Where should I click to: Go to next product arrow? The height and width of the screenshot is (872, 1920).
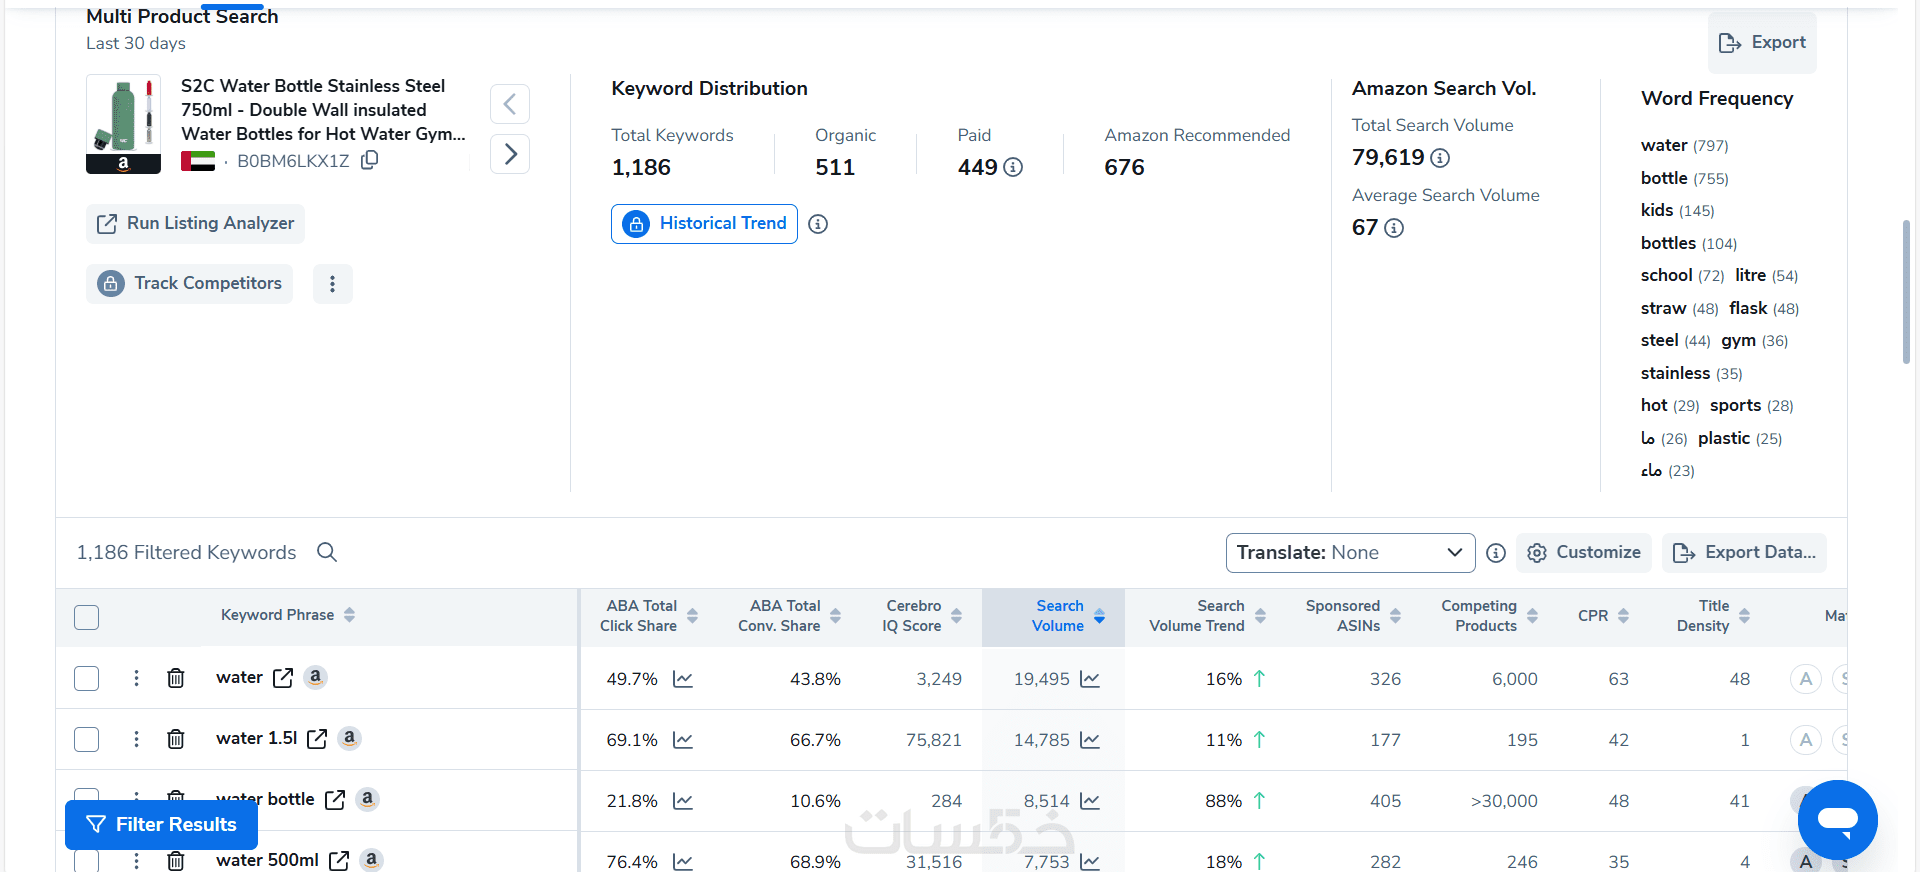[x=510, y=154]
